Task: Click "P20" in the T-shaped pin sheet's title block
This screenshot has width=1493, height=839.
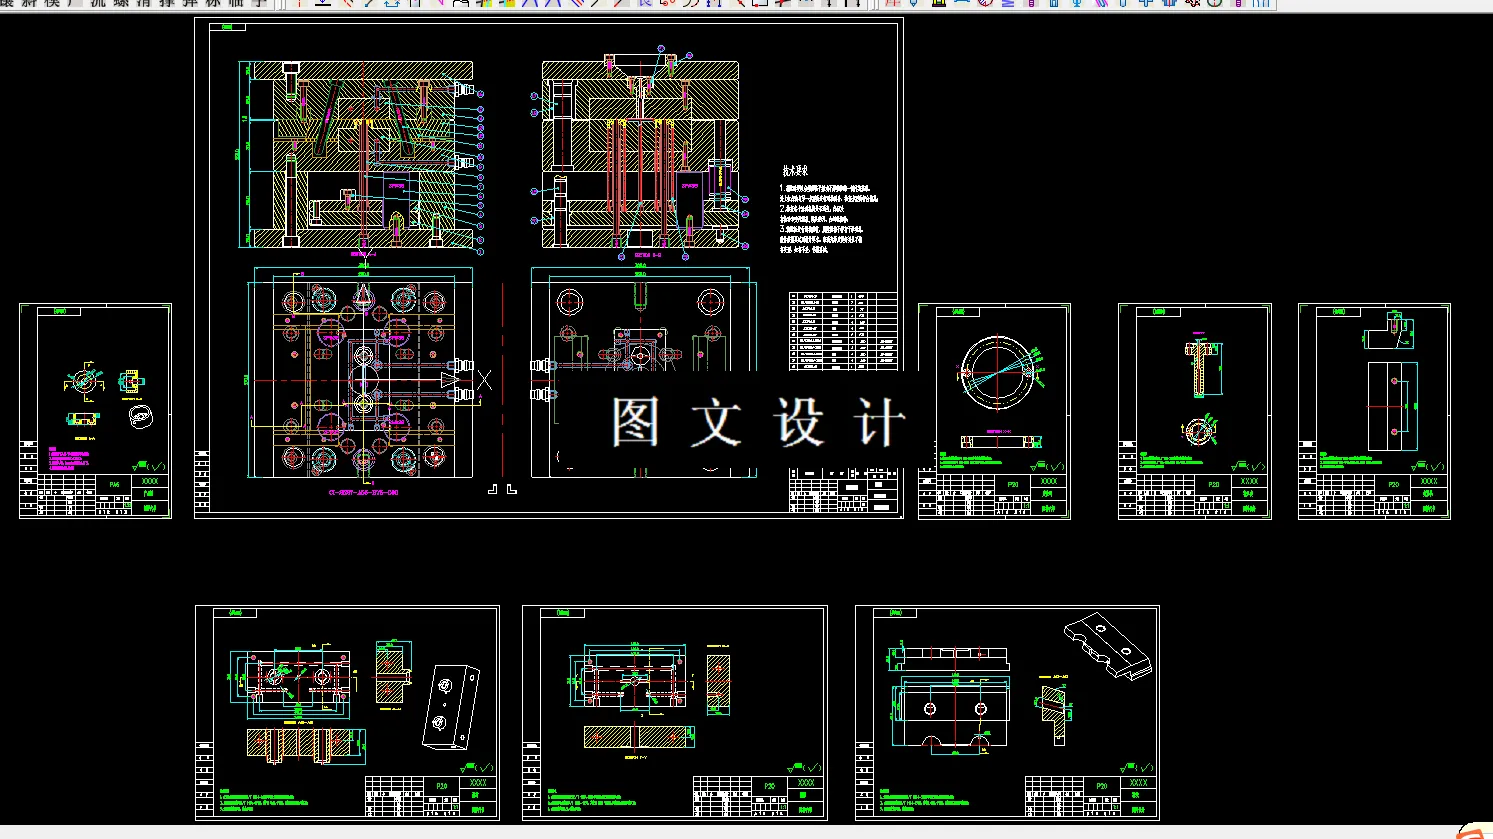Action: pos(1213,484)
